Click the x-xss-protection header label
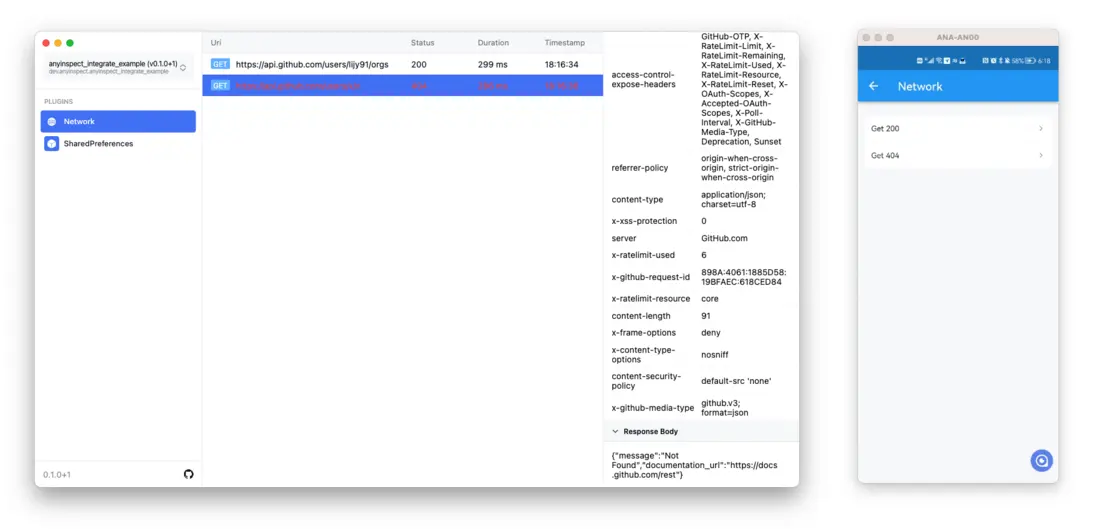The height and width of the screenshot is (529, 1098). point(644,221)
